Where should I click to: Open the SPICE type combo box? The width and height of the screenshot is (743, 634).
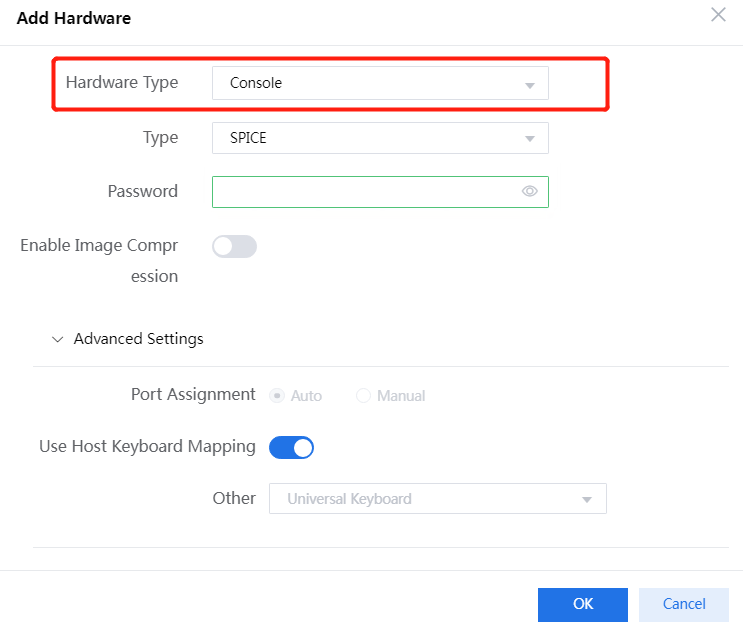370,138
